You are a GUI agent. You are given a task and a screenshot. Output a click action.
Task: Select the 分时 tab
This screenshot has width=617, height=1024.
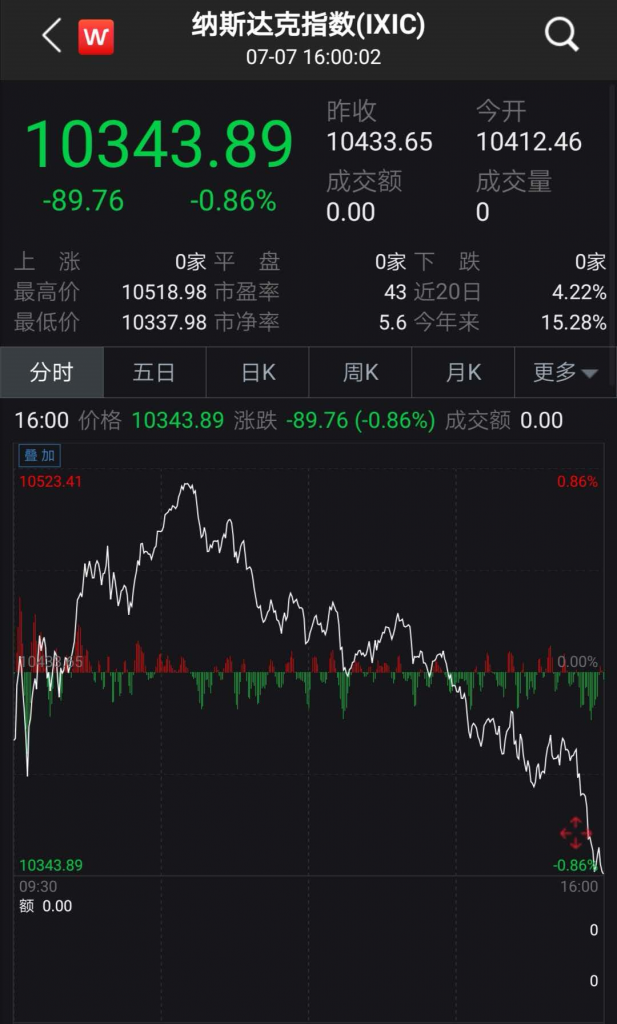click(x=52, y=372)
